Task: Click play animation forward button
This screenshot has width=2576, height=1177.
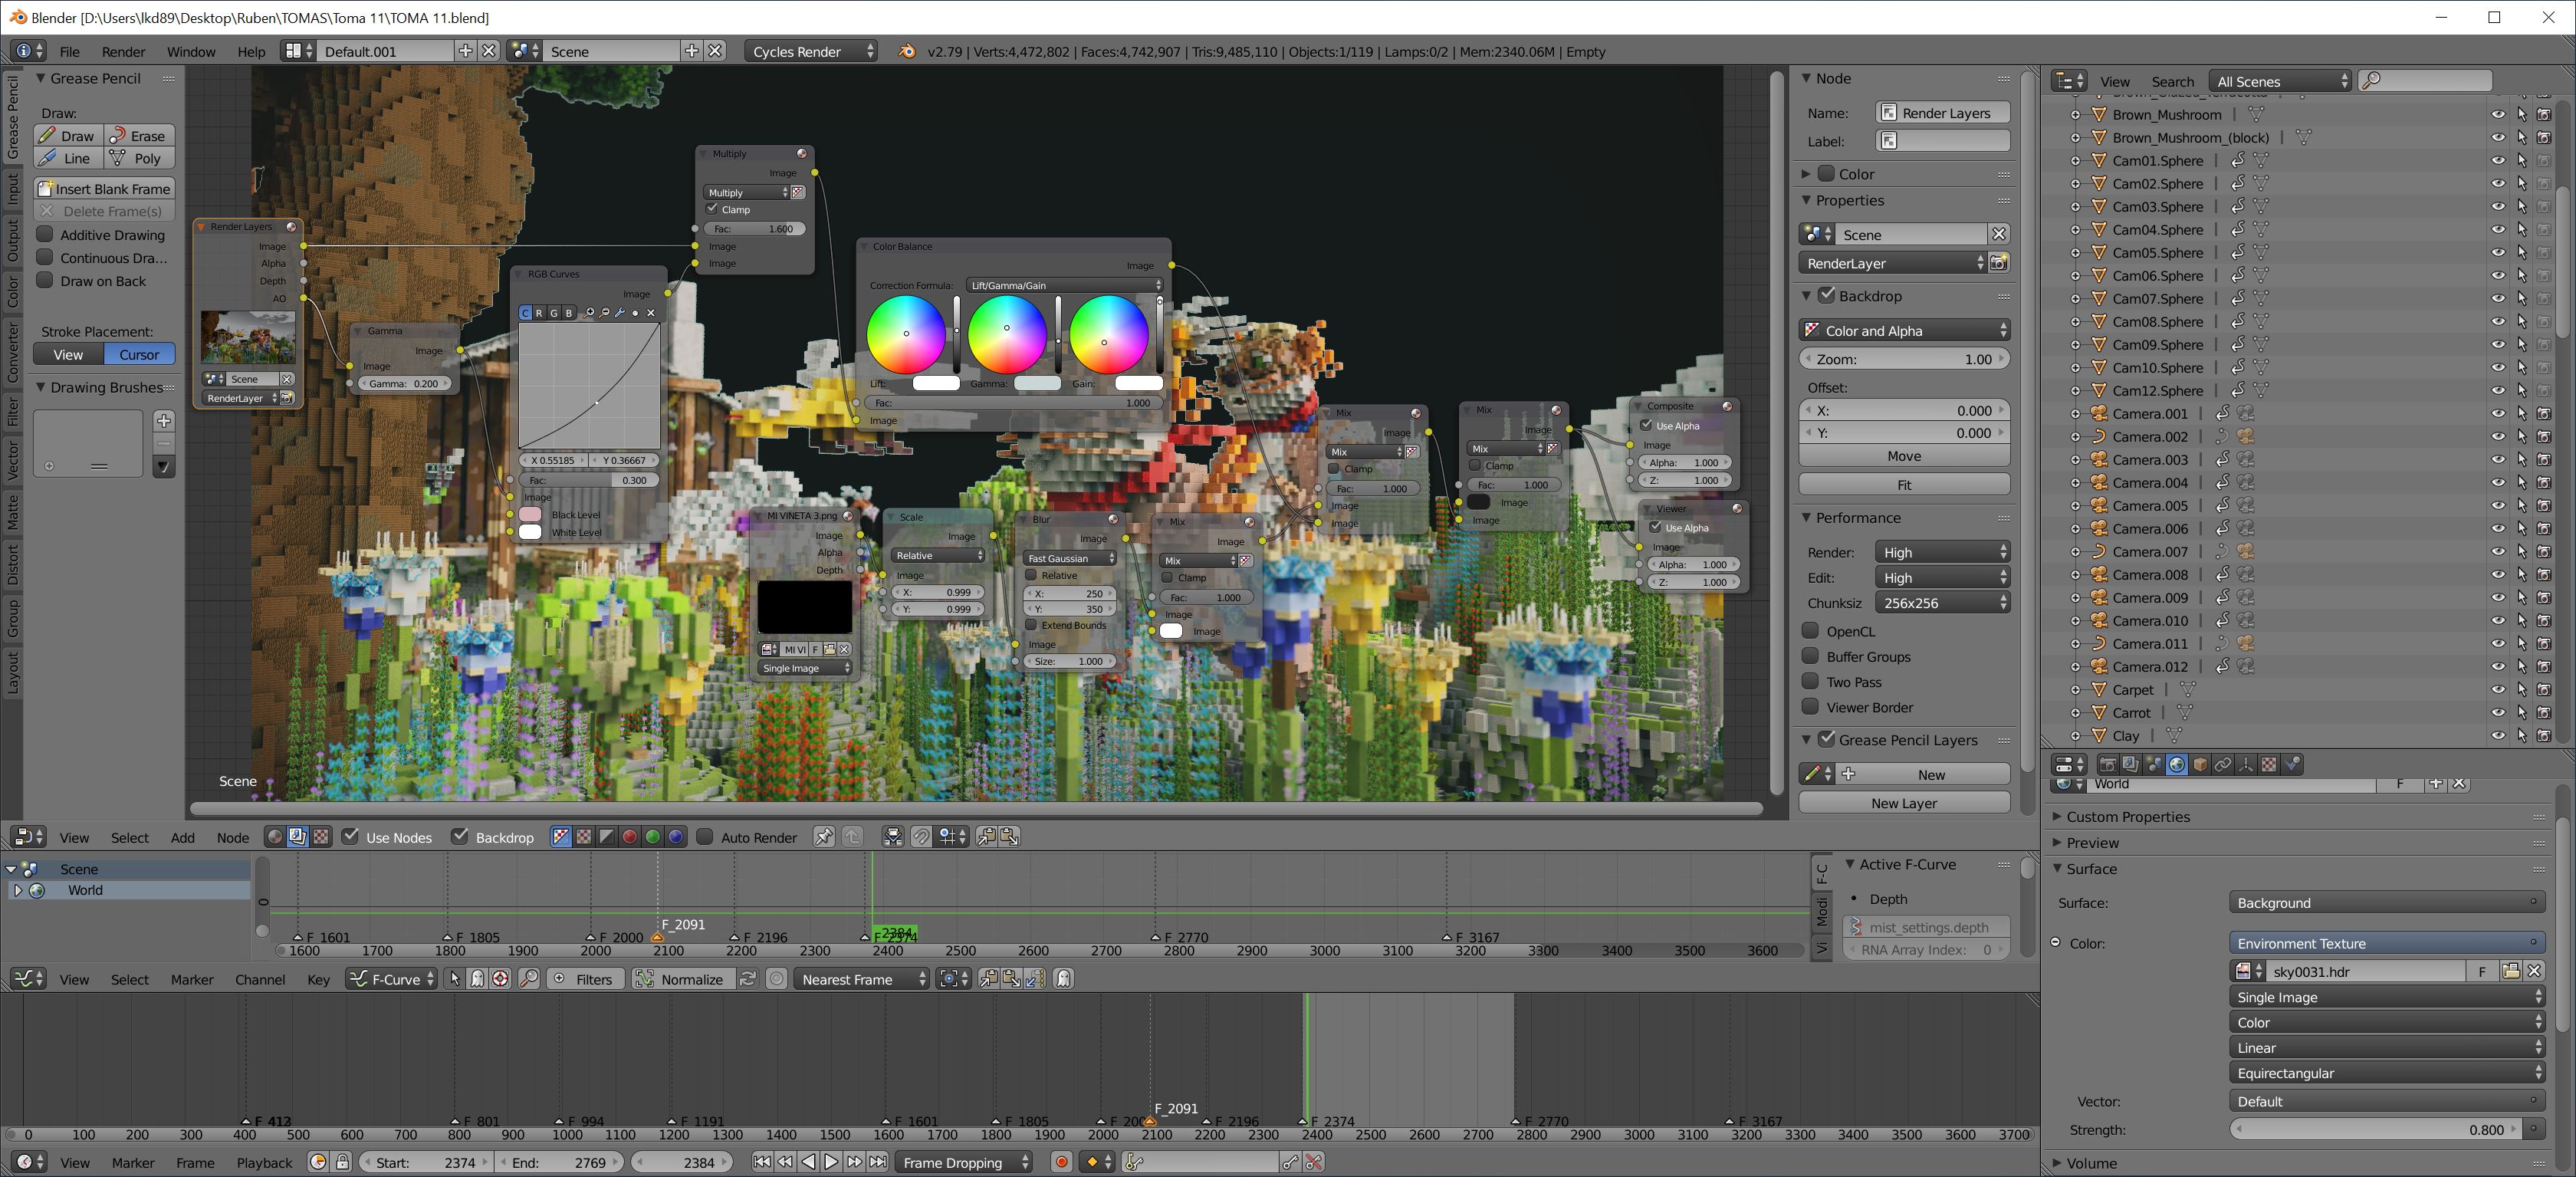Action: point(831,1162)
